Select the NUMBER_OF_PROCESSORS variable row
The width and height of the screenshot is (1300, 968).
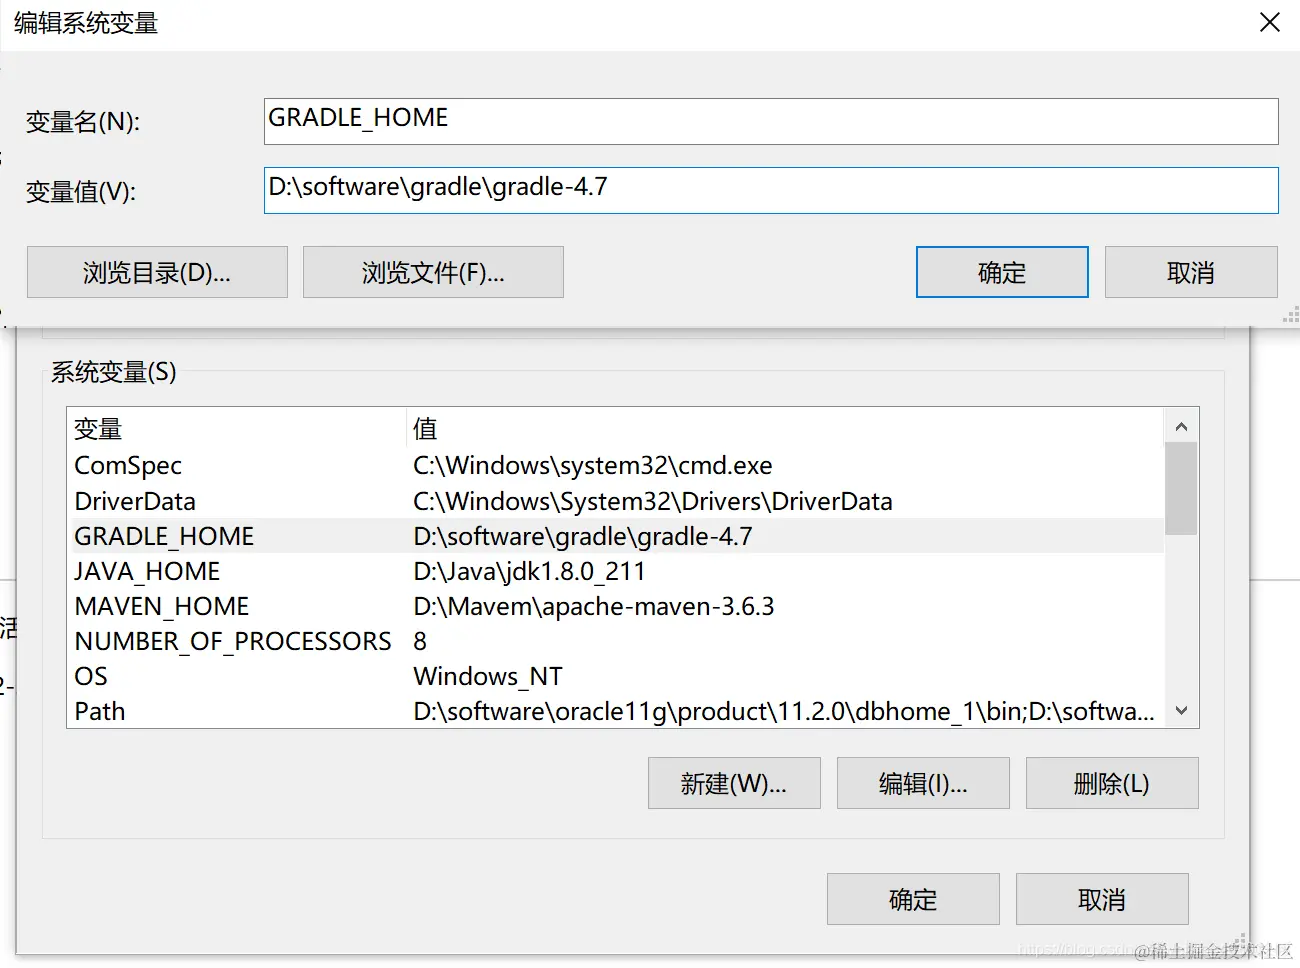point(615,641)
